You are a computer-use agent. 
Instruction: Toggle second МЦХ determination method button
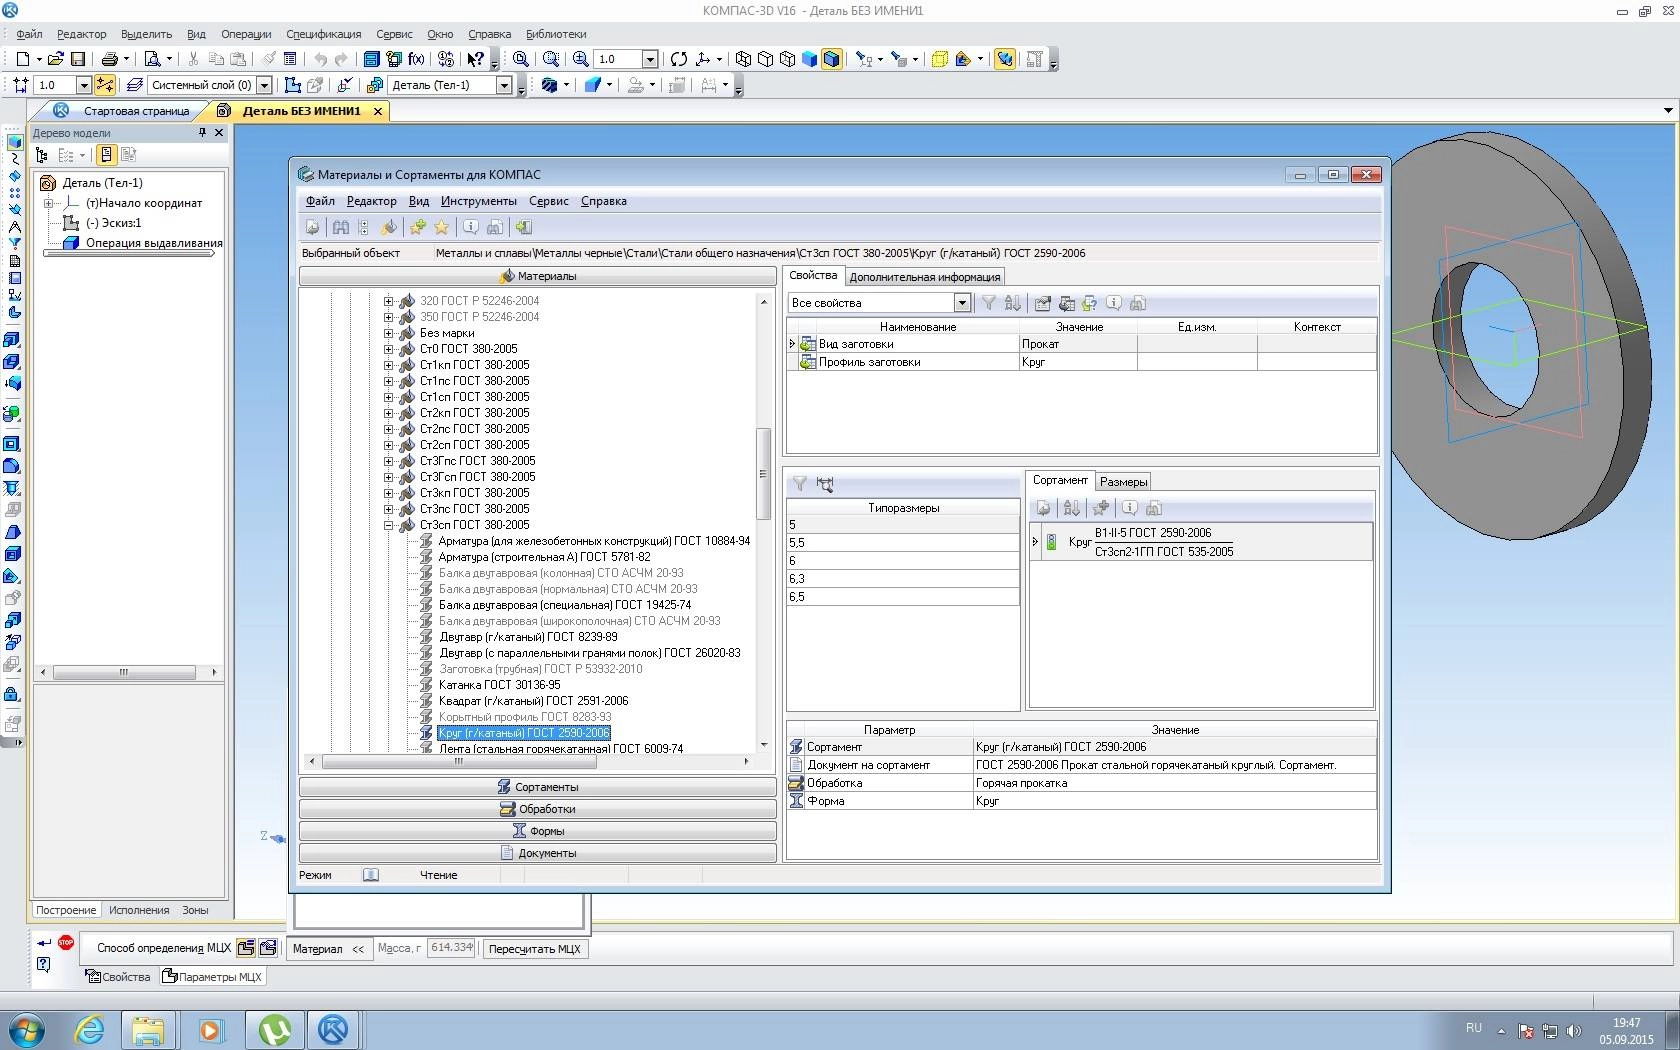click(267, 948)
